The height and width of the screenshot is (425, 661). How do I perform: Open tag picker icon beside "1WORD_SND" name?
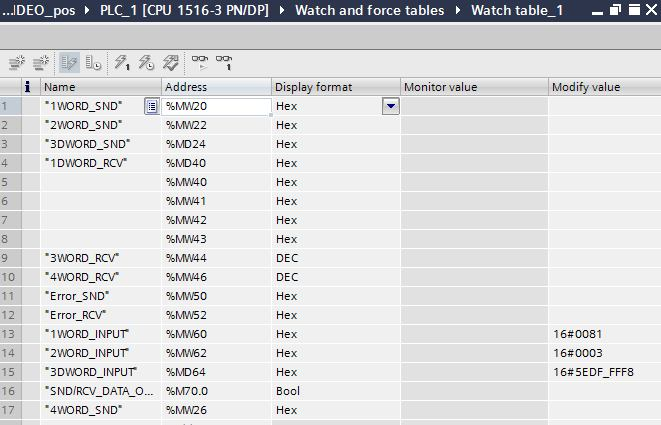click(x=151, y=105)
